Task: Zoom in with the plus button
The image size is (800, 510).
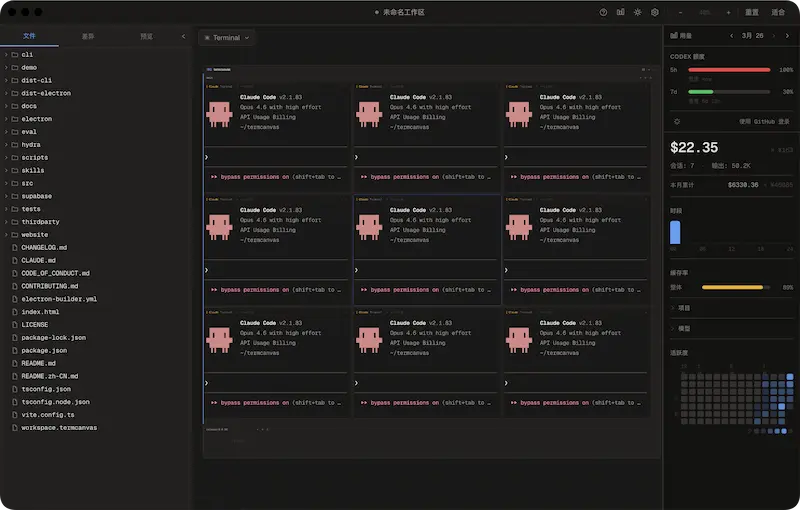Action: point(729,12)
